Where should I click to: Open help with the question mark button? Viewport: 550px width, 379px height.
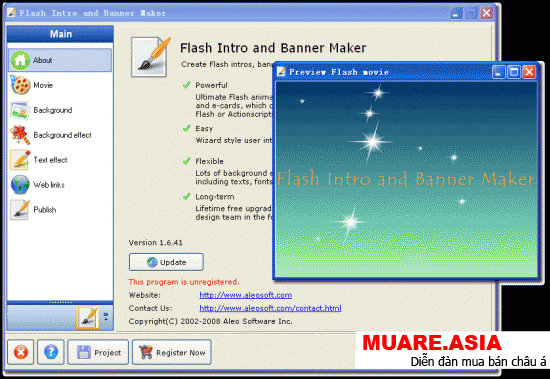pos(51,352)
